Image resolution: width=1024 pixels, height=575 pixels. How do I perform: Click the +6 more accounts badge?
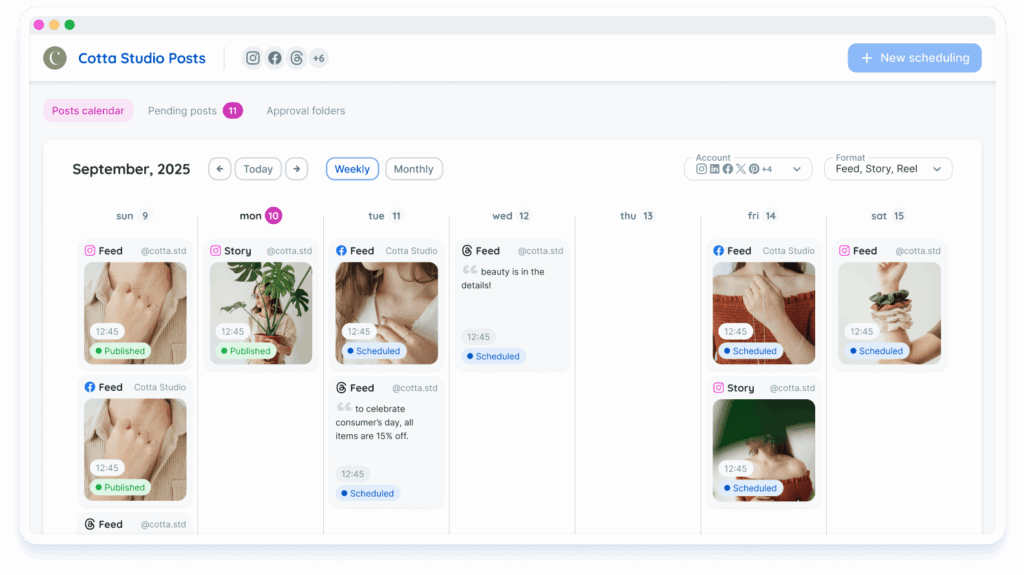coord(318,58)
